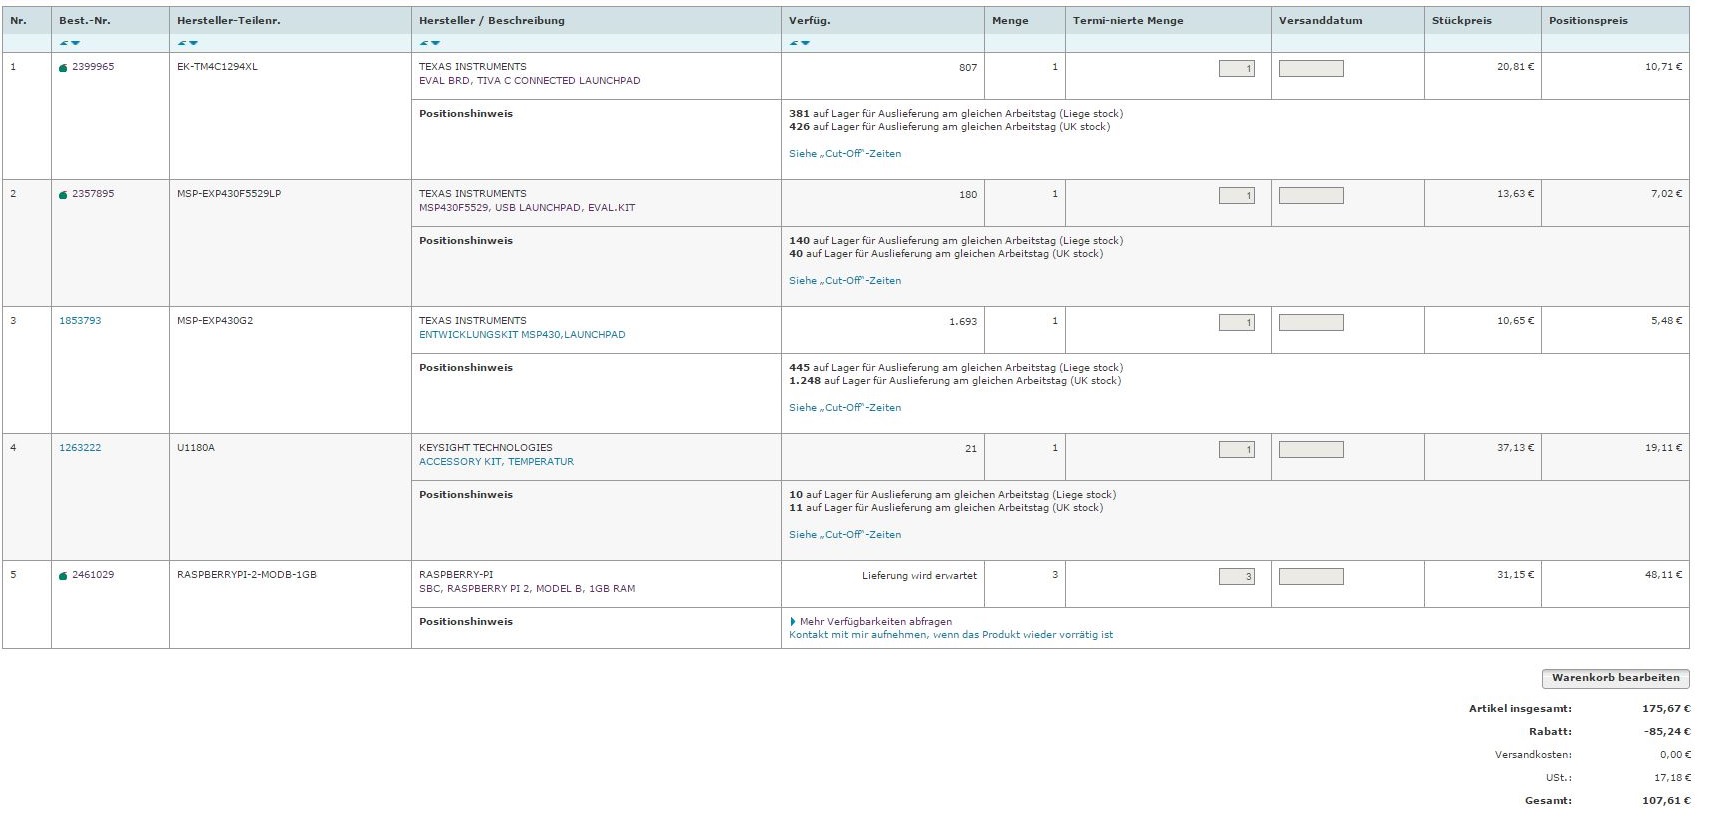Focus terminierte Menge field for EK-TM4C1294XL
1714x819 pixels.
(x=1237, y=69)
